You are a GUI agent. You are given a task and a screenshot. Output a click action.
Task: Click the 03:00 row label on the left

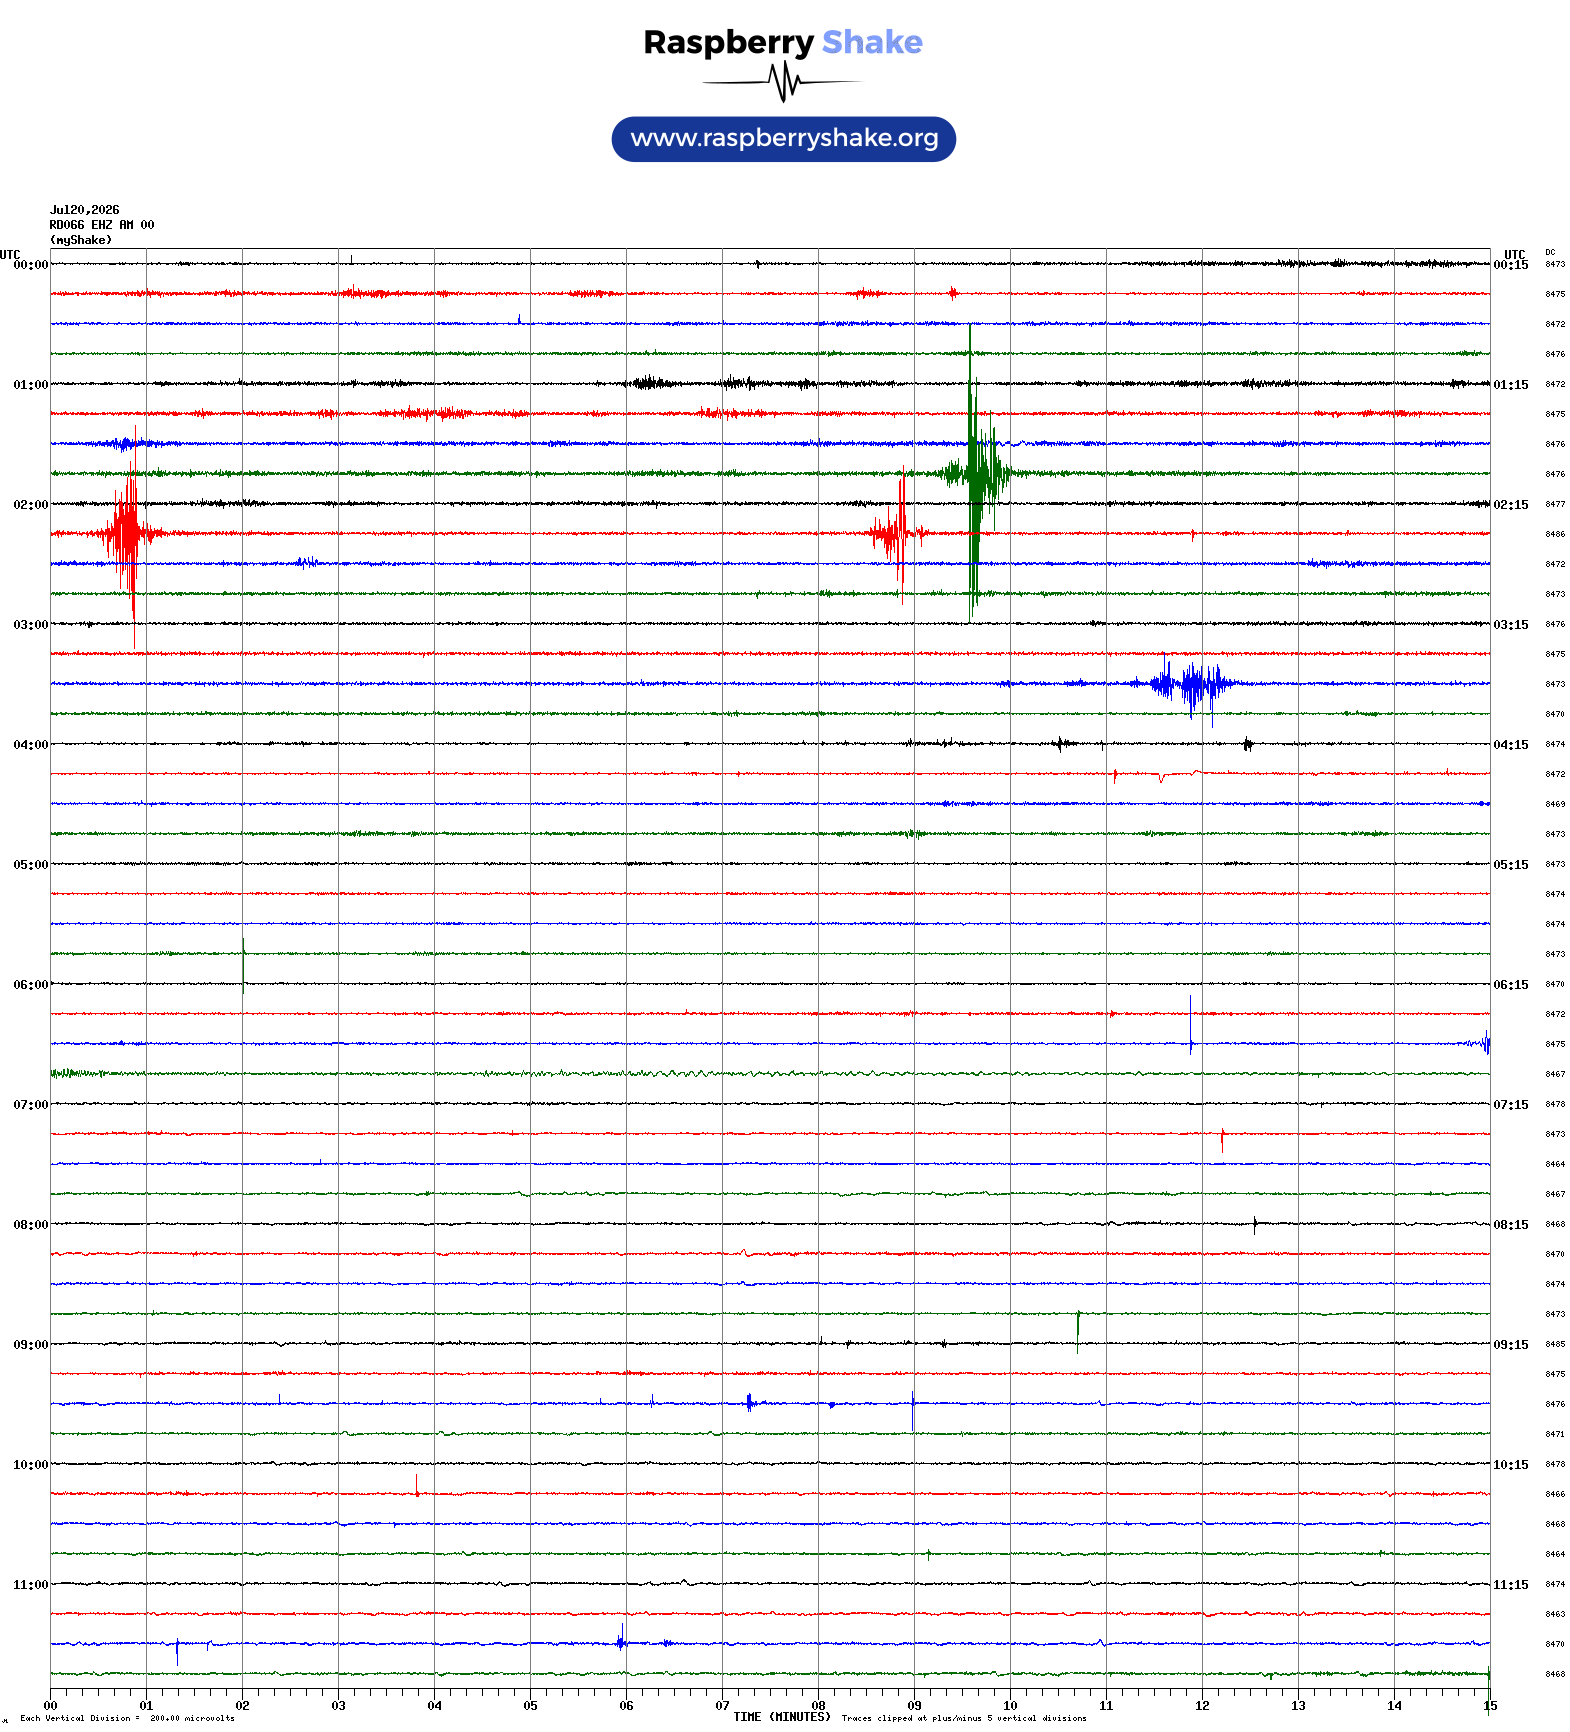coord(31,625)
